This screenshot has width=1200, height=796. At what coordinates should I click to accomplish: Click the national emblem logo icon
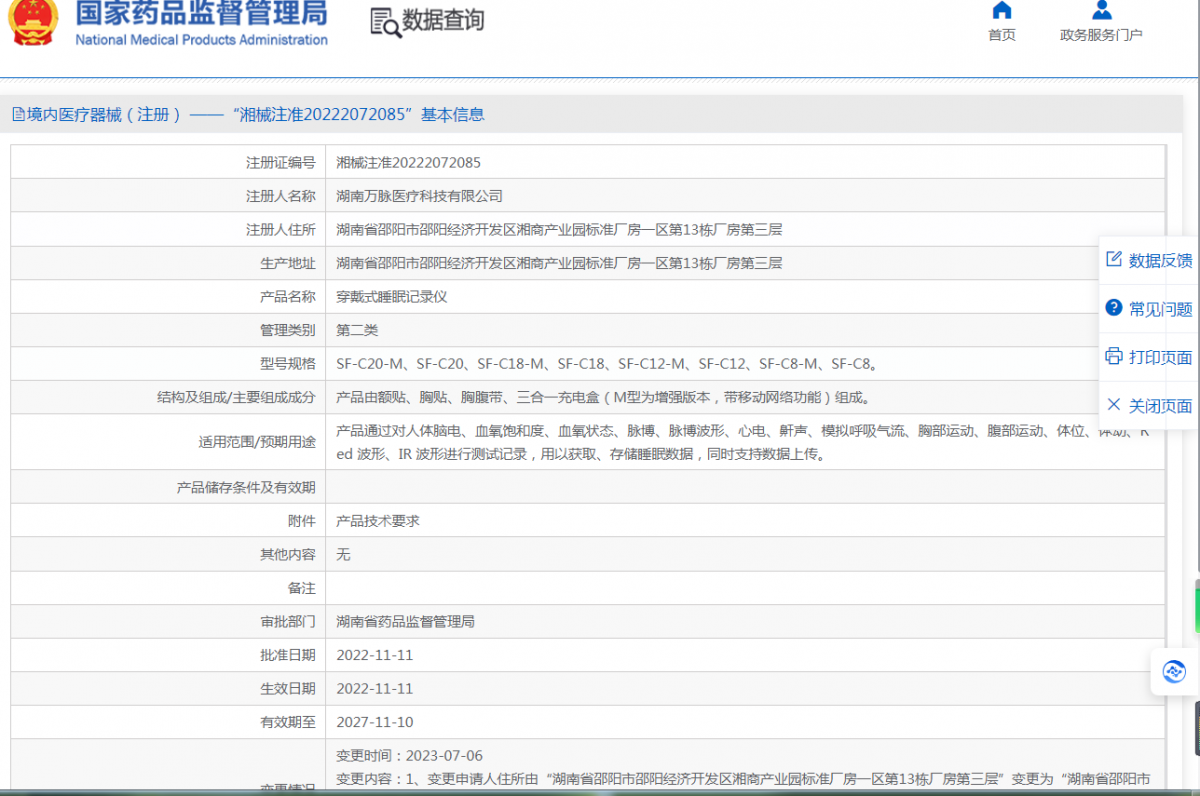point(33,20)
